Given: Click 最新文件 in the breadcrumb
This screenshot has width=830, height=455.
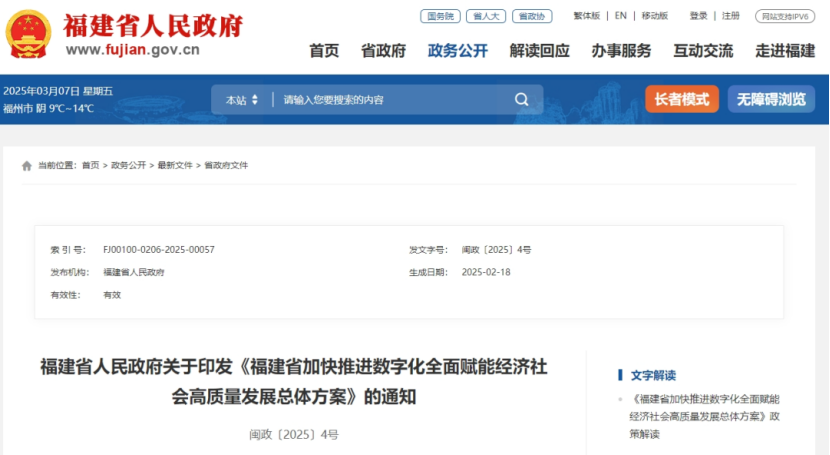Looking at the screenshot, I should (174, 166).
